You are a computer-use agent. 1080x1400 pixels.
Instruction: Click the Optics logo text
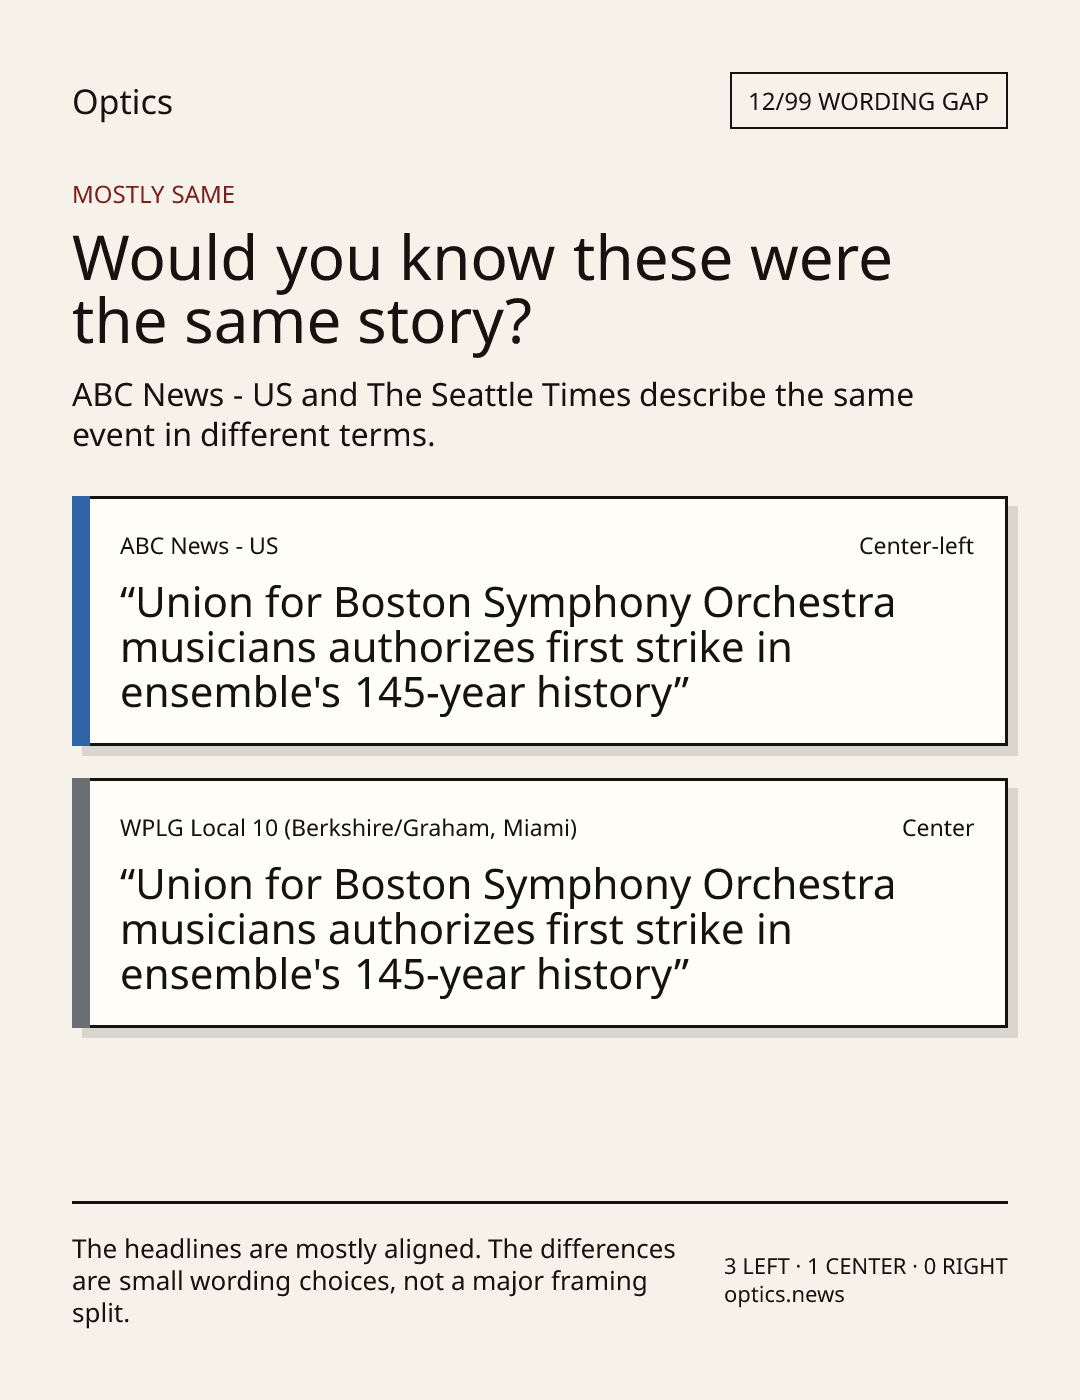click(x=122, y=102)
